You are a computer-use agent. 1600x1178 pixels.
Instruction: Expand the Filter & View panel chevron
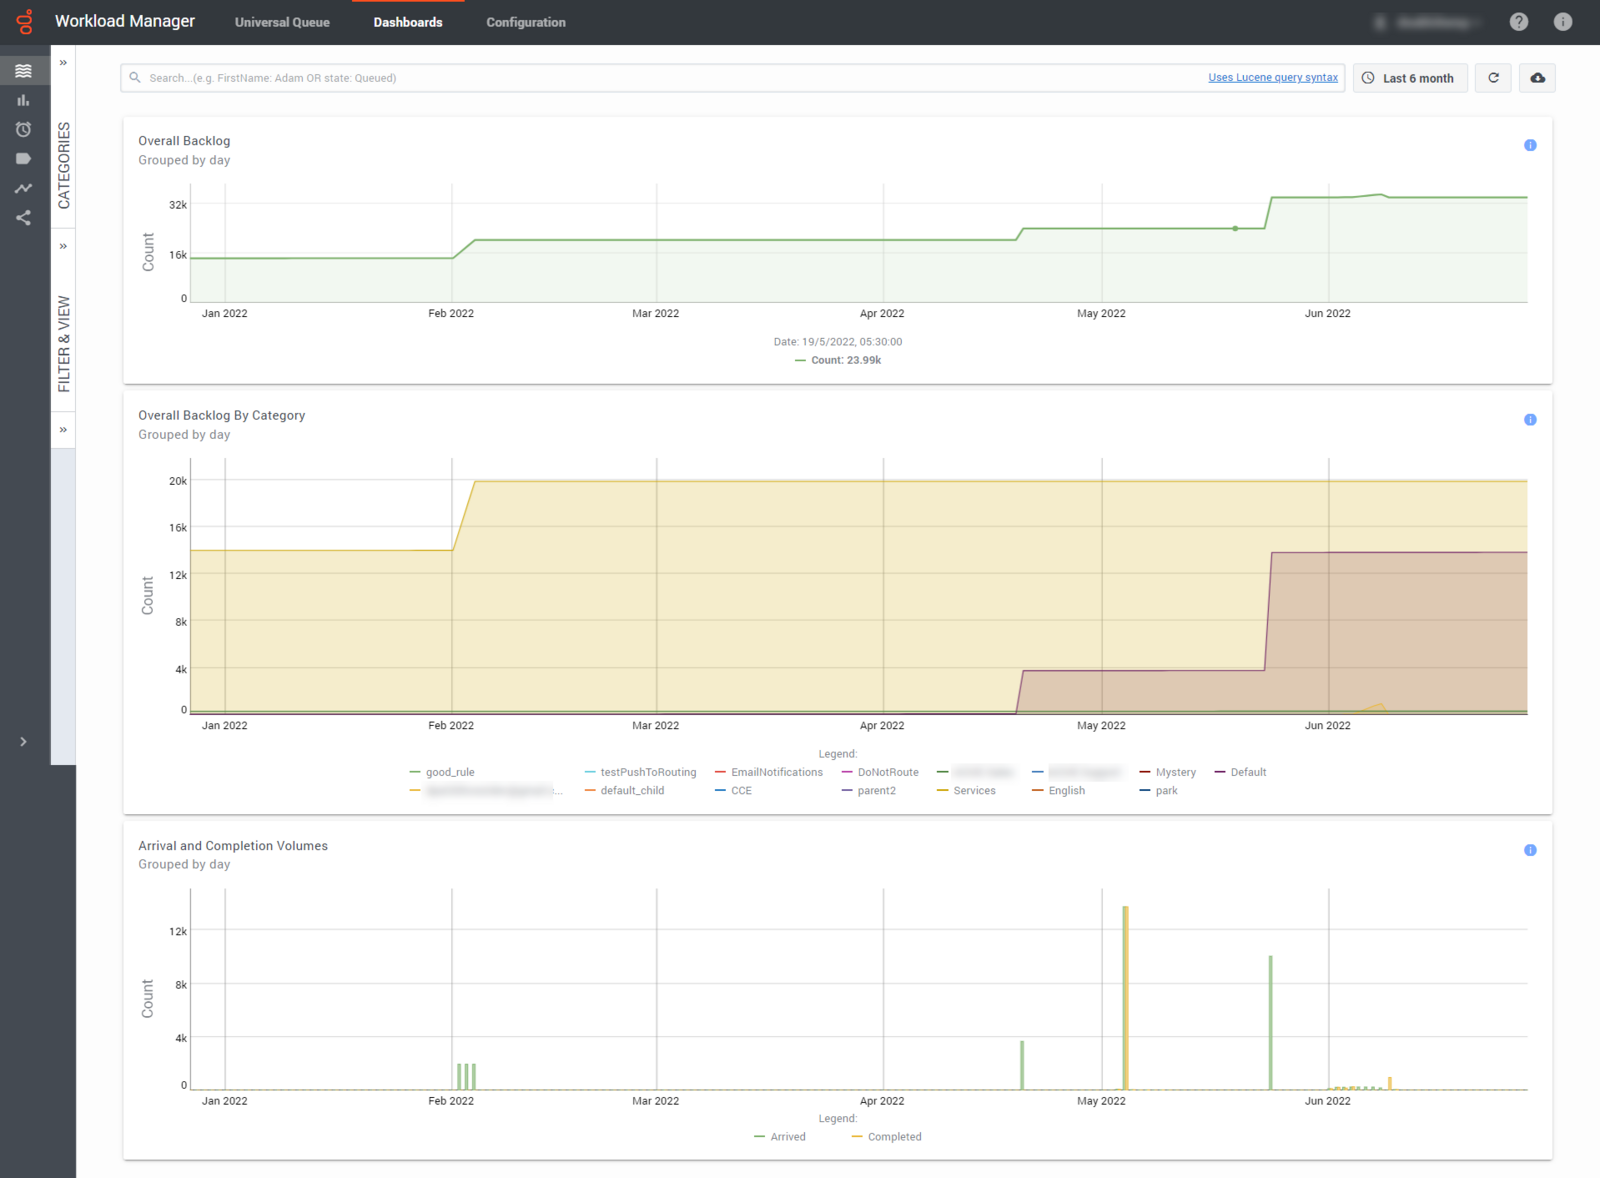pyautogui.click(x=63, y=246)
